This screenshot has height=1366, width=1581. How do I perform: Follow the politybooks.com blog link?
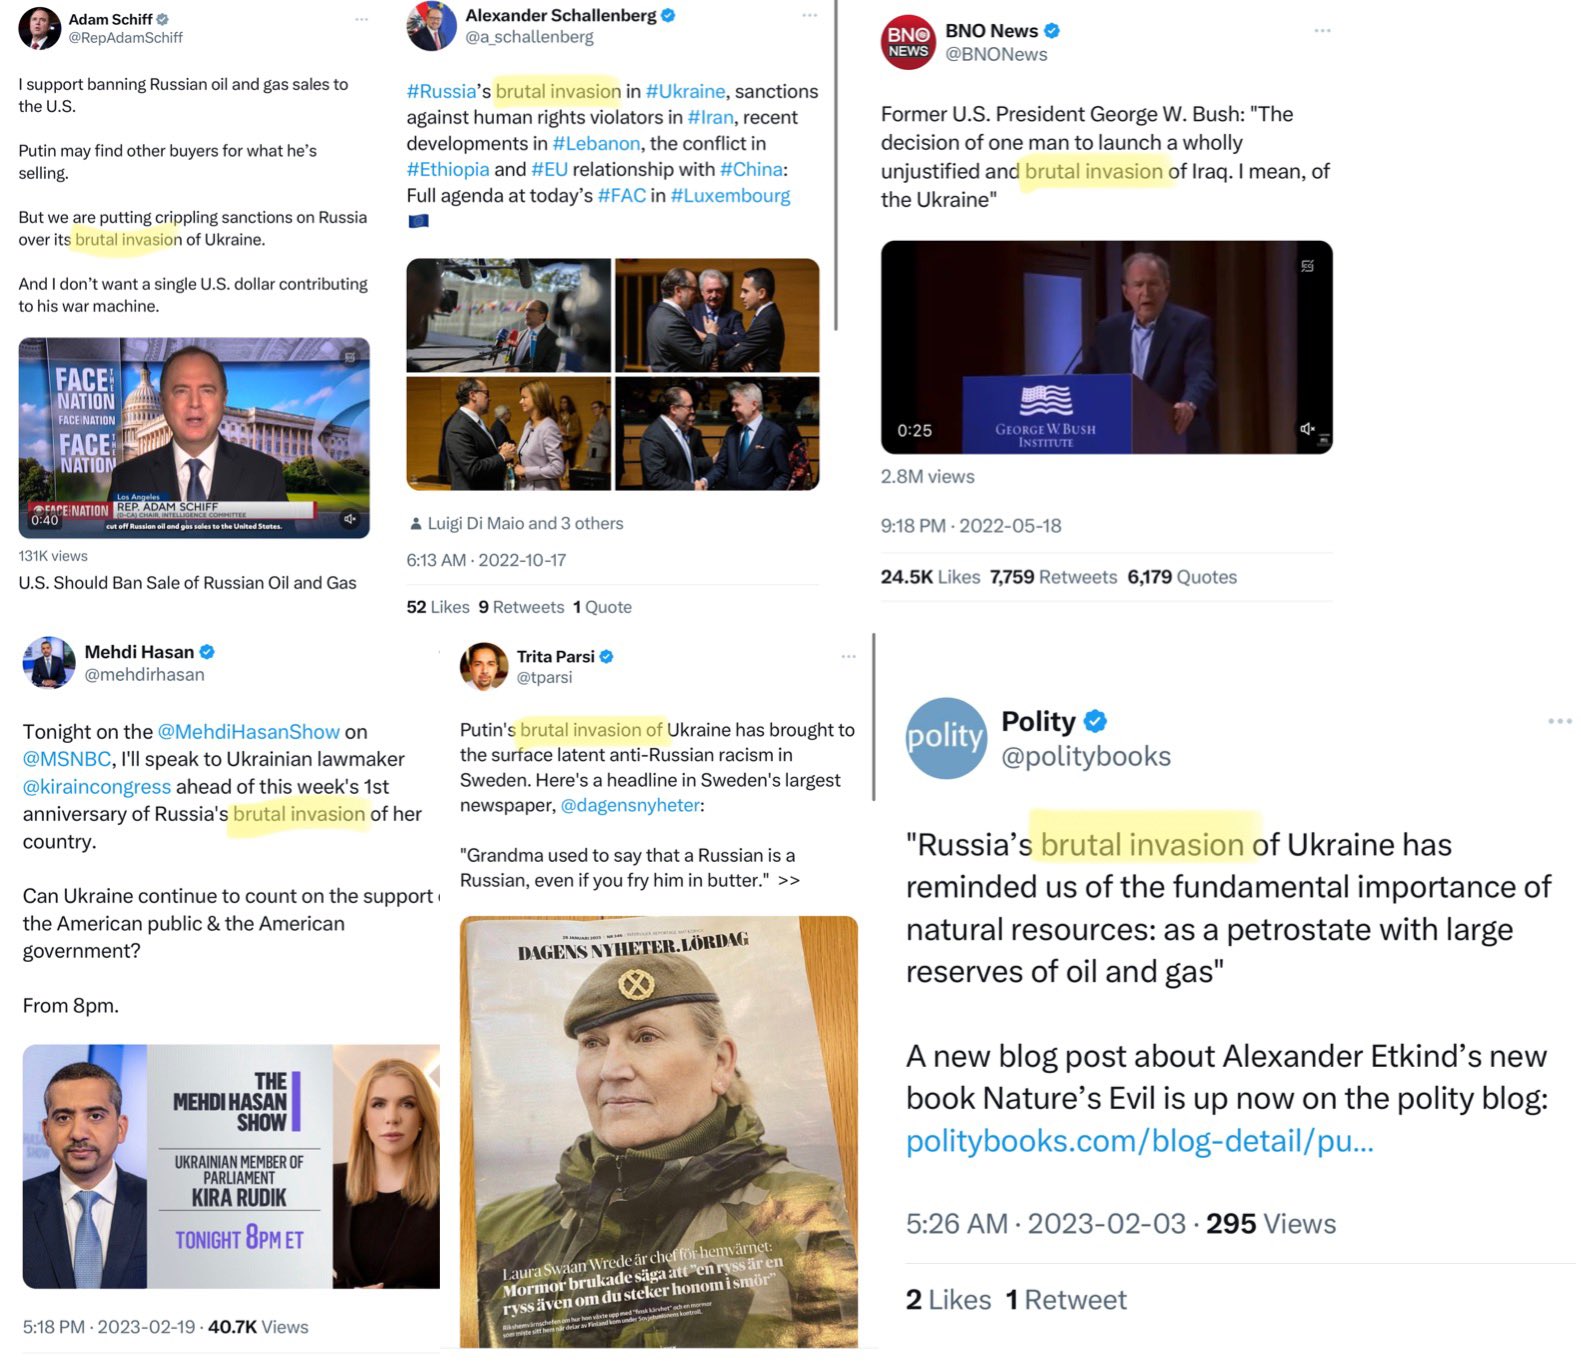click(x=1139, y=1140)
